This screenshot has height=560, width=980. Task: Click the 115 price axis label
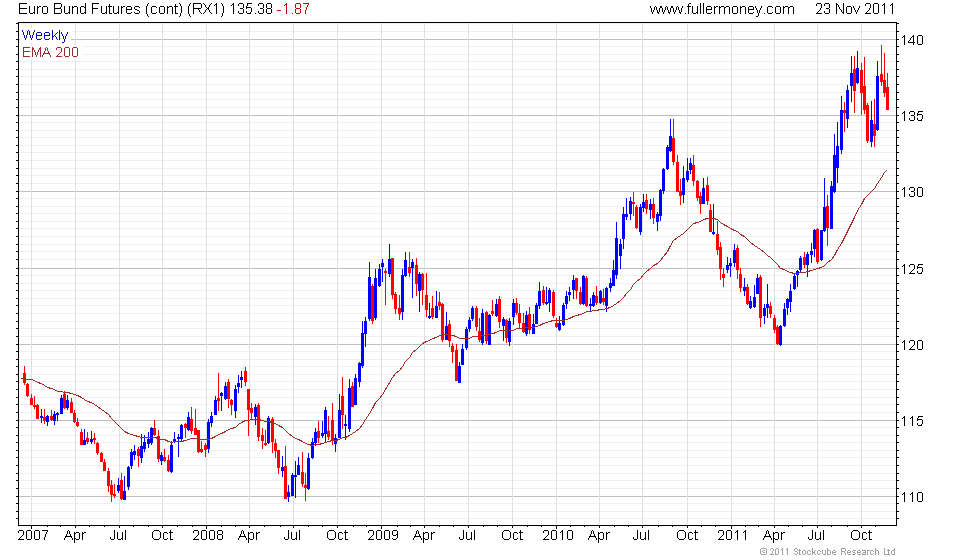[916, 421]
